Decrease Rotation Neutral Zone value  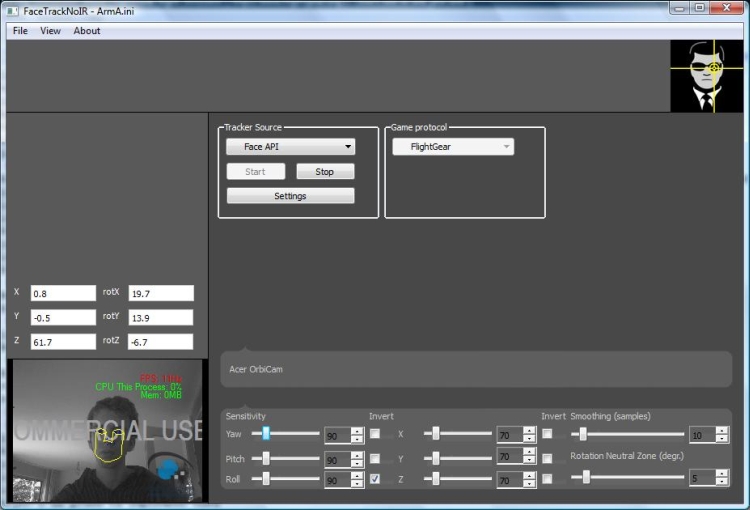tap(722, 482)
